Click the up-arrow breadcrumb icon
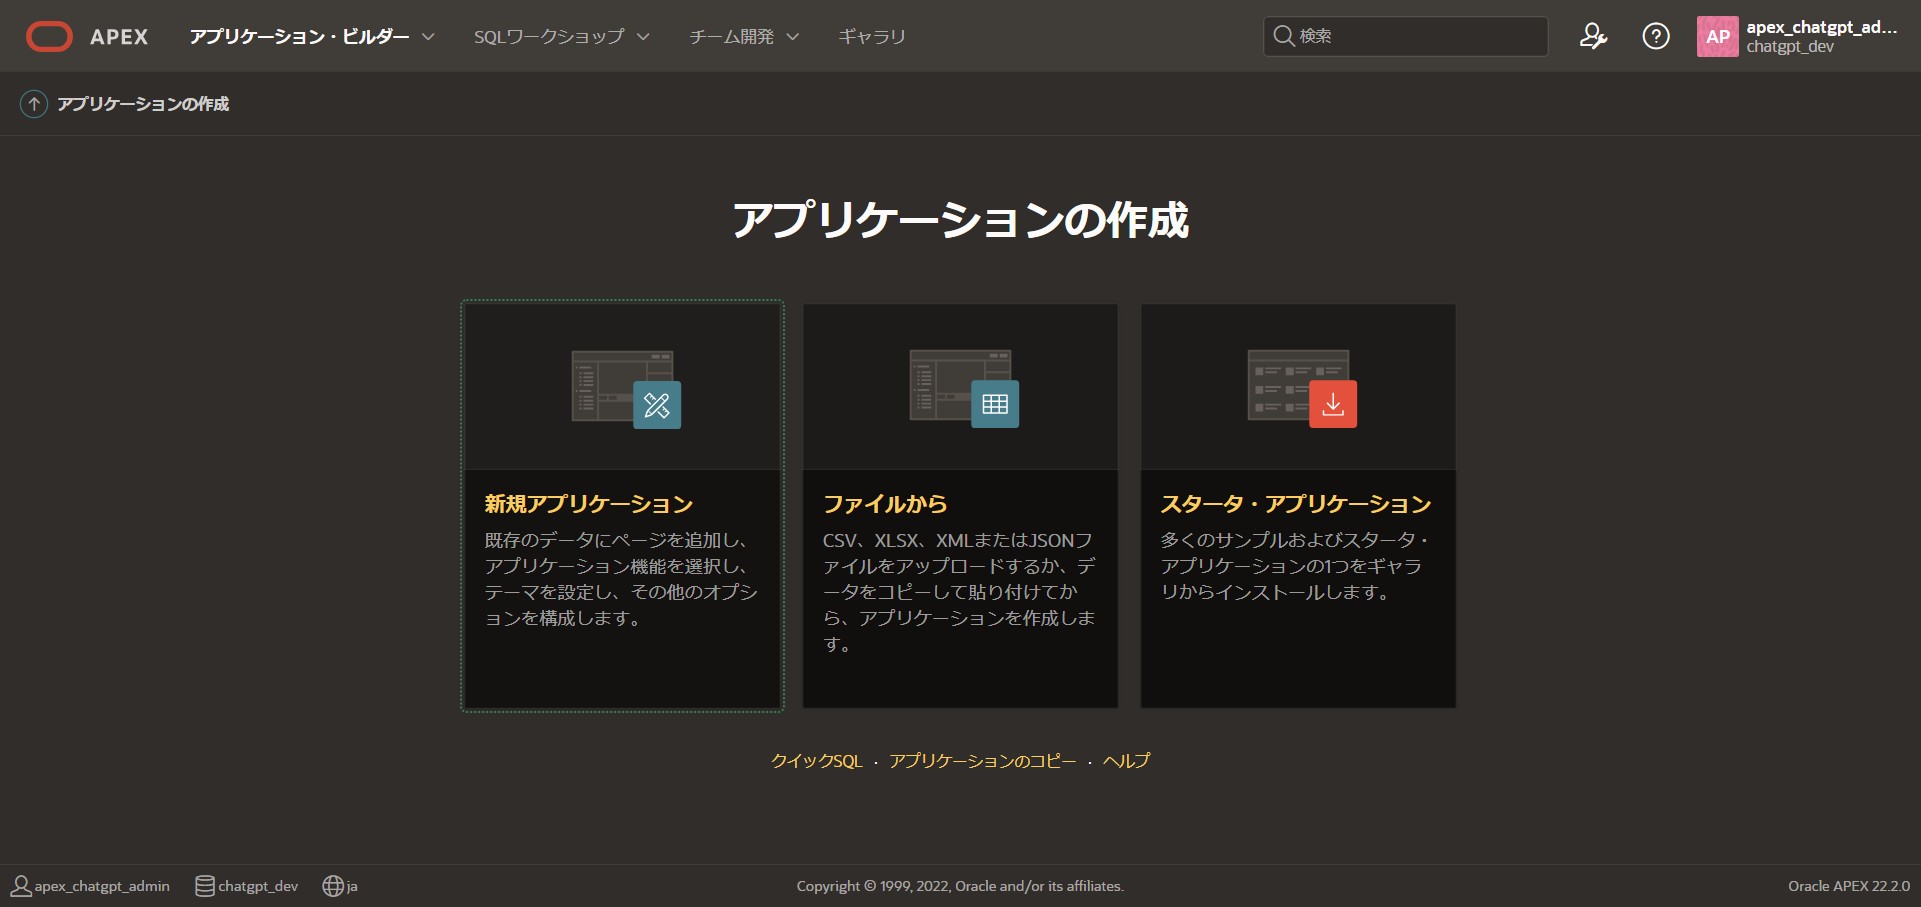This screenshot has width=1921, height=907. [34, 104]
